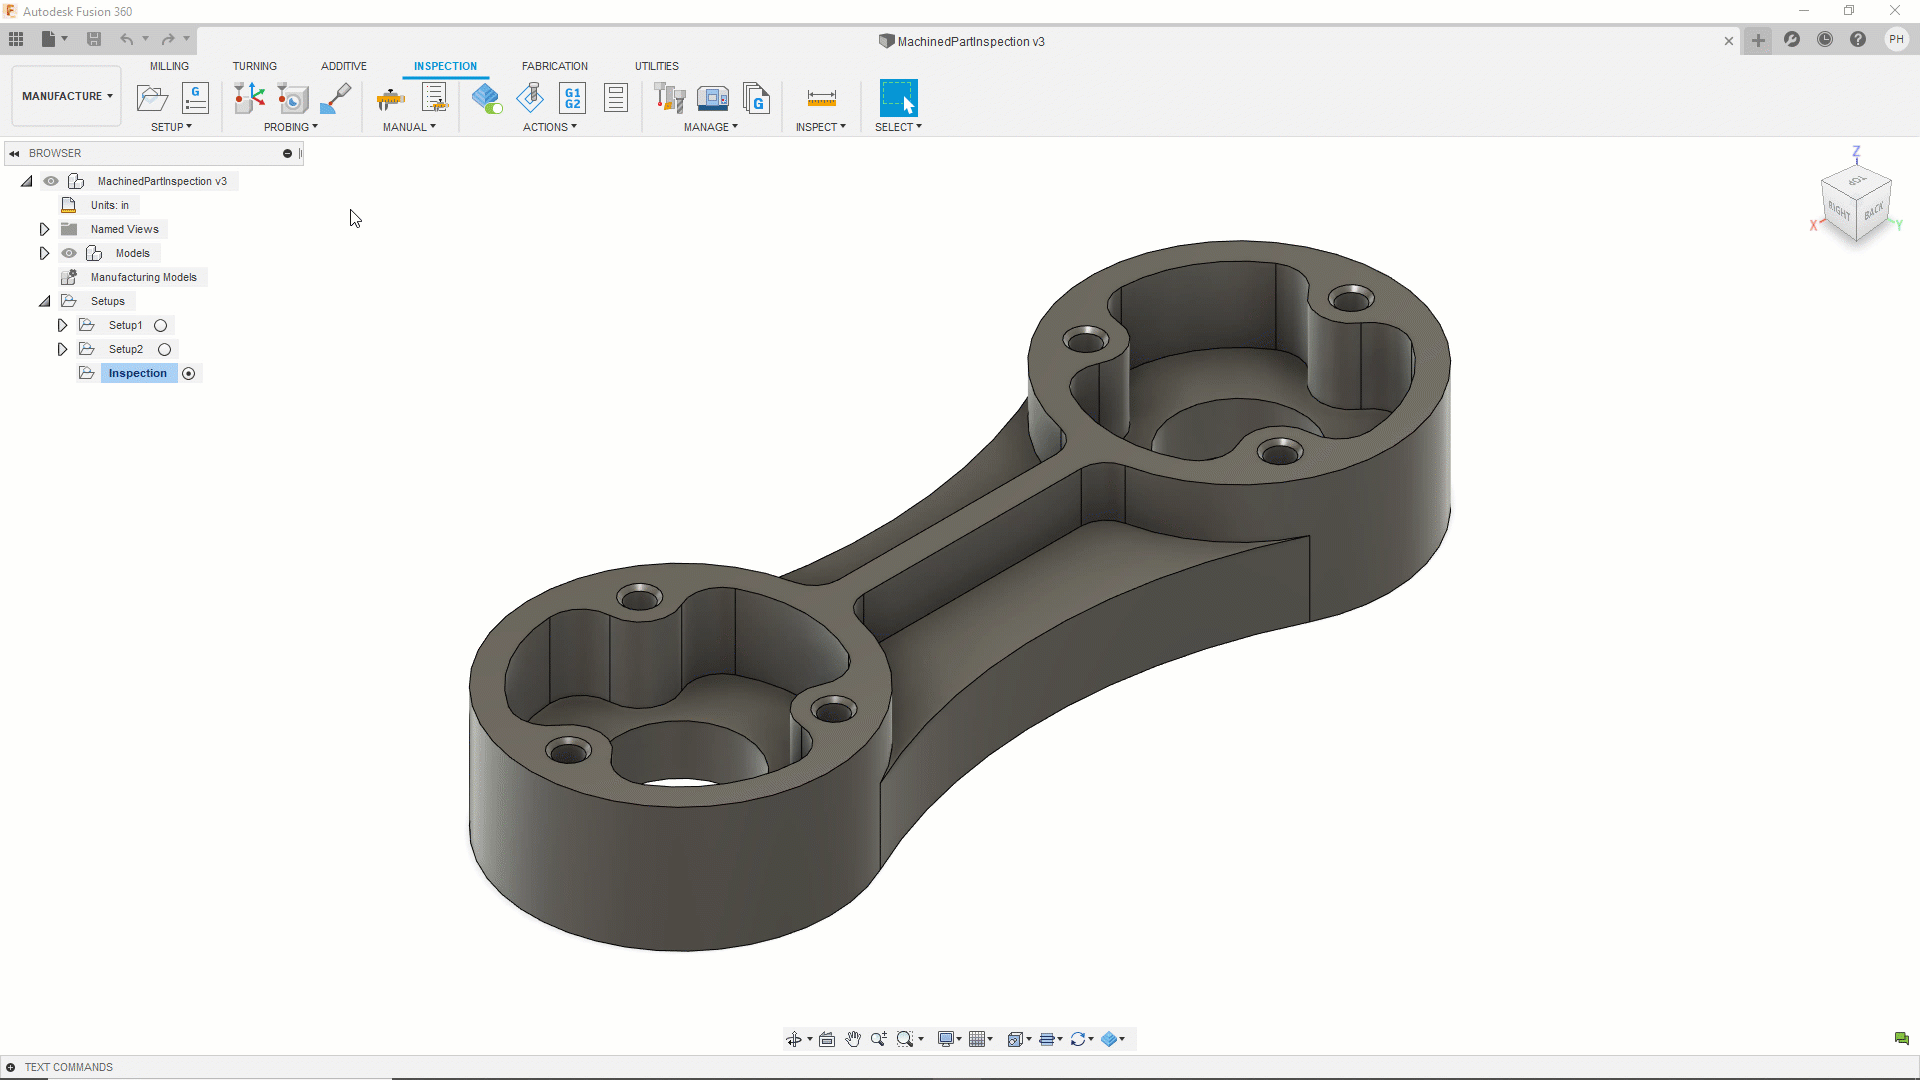Select the Probe WCS tool icon

tap(249, 98)
